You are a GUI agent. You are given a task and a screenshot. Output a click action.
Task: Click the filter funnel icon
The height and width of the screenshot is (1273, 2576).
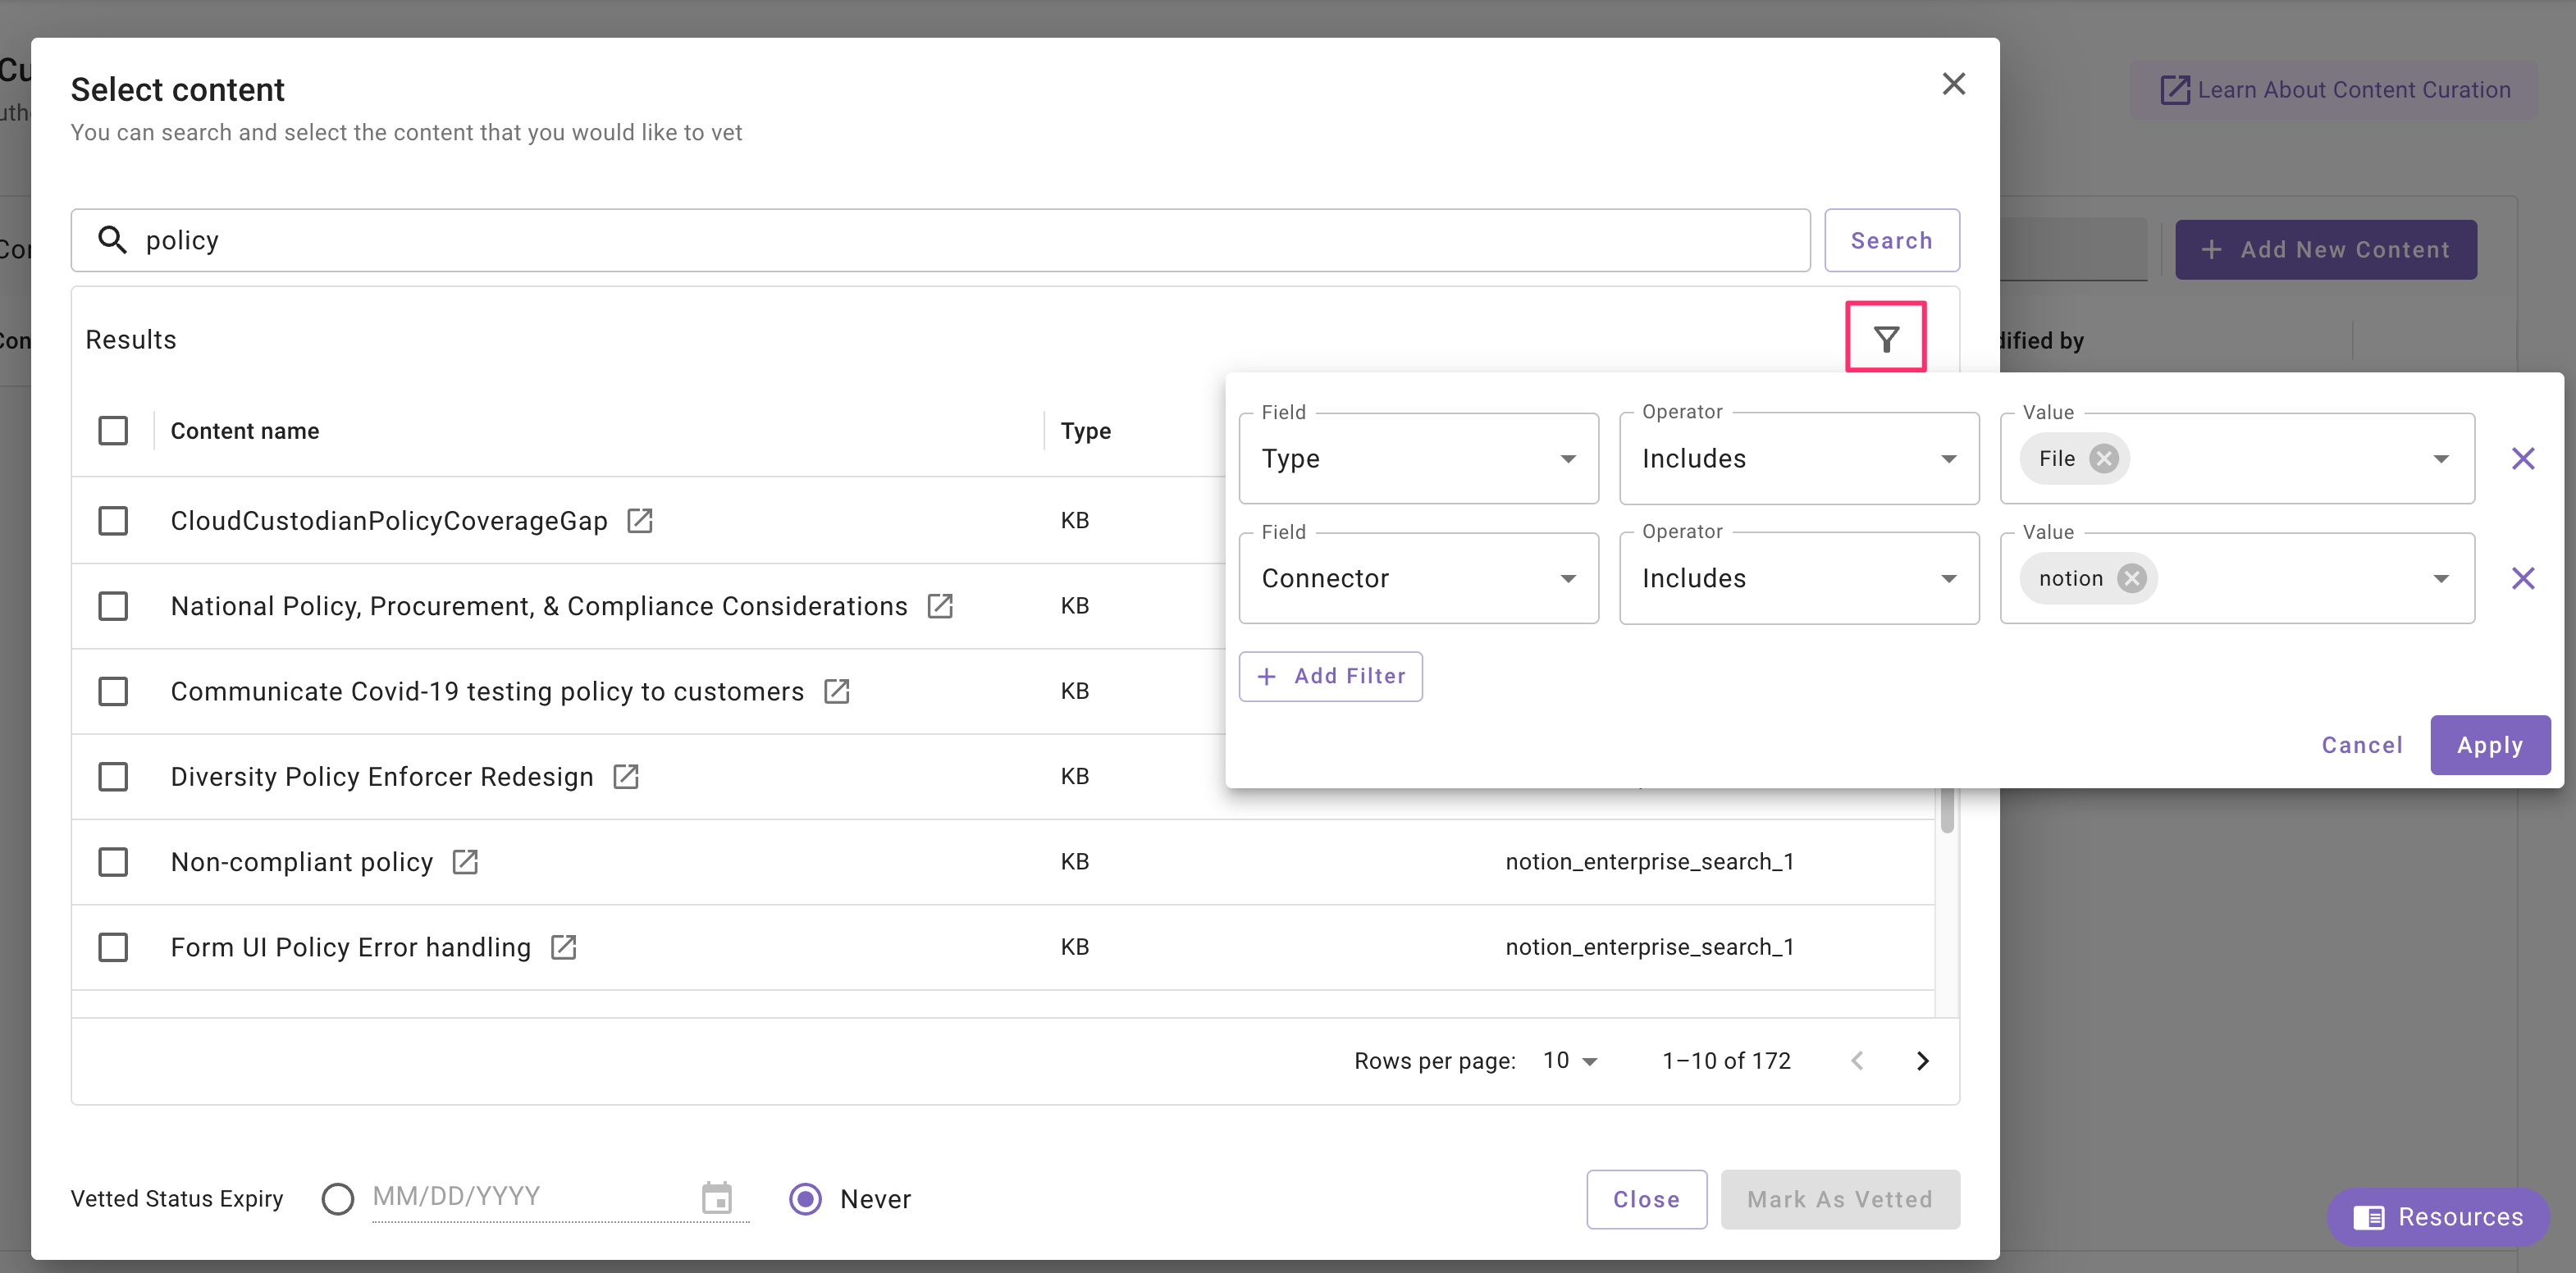(1885, 339)
